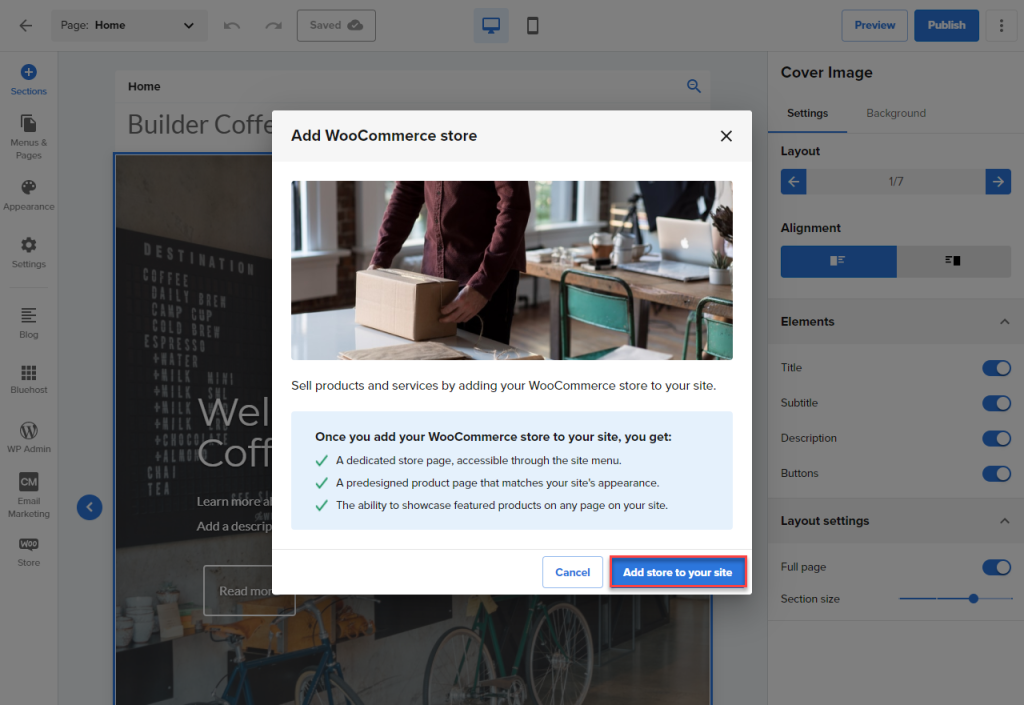Click the Publish button
This screenshot has width=1024, height=705.
[946, 25]
